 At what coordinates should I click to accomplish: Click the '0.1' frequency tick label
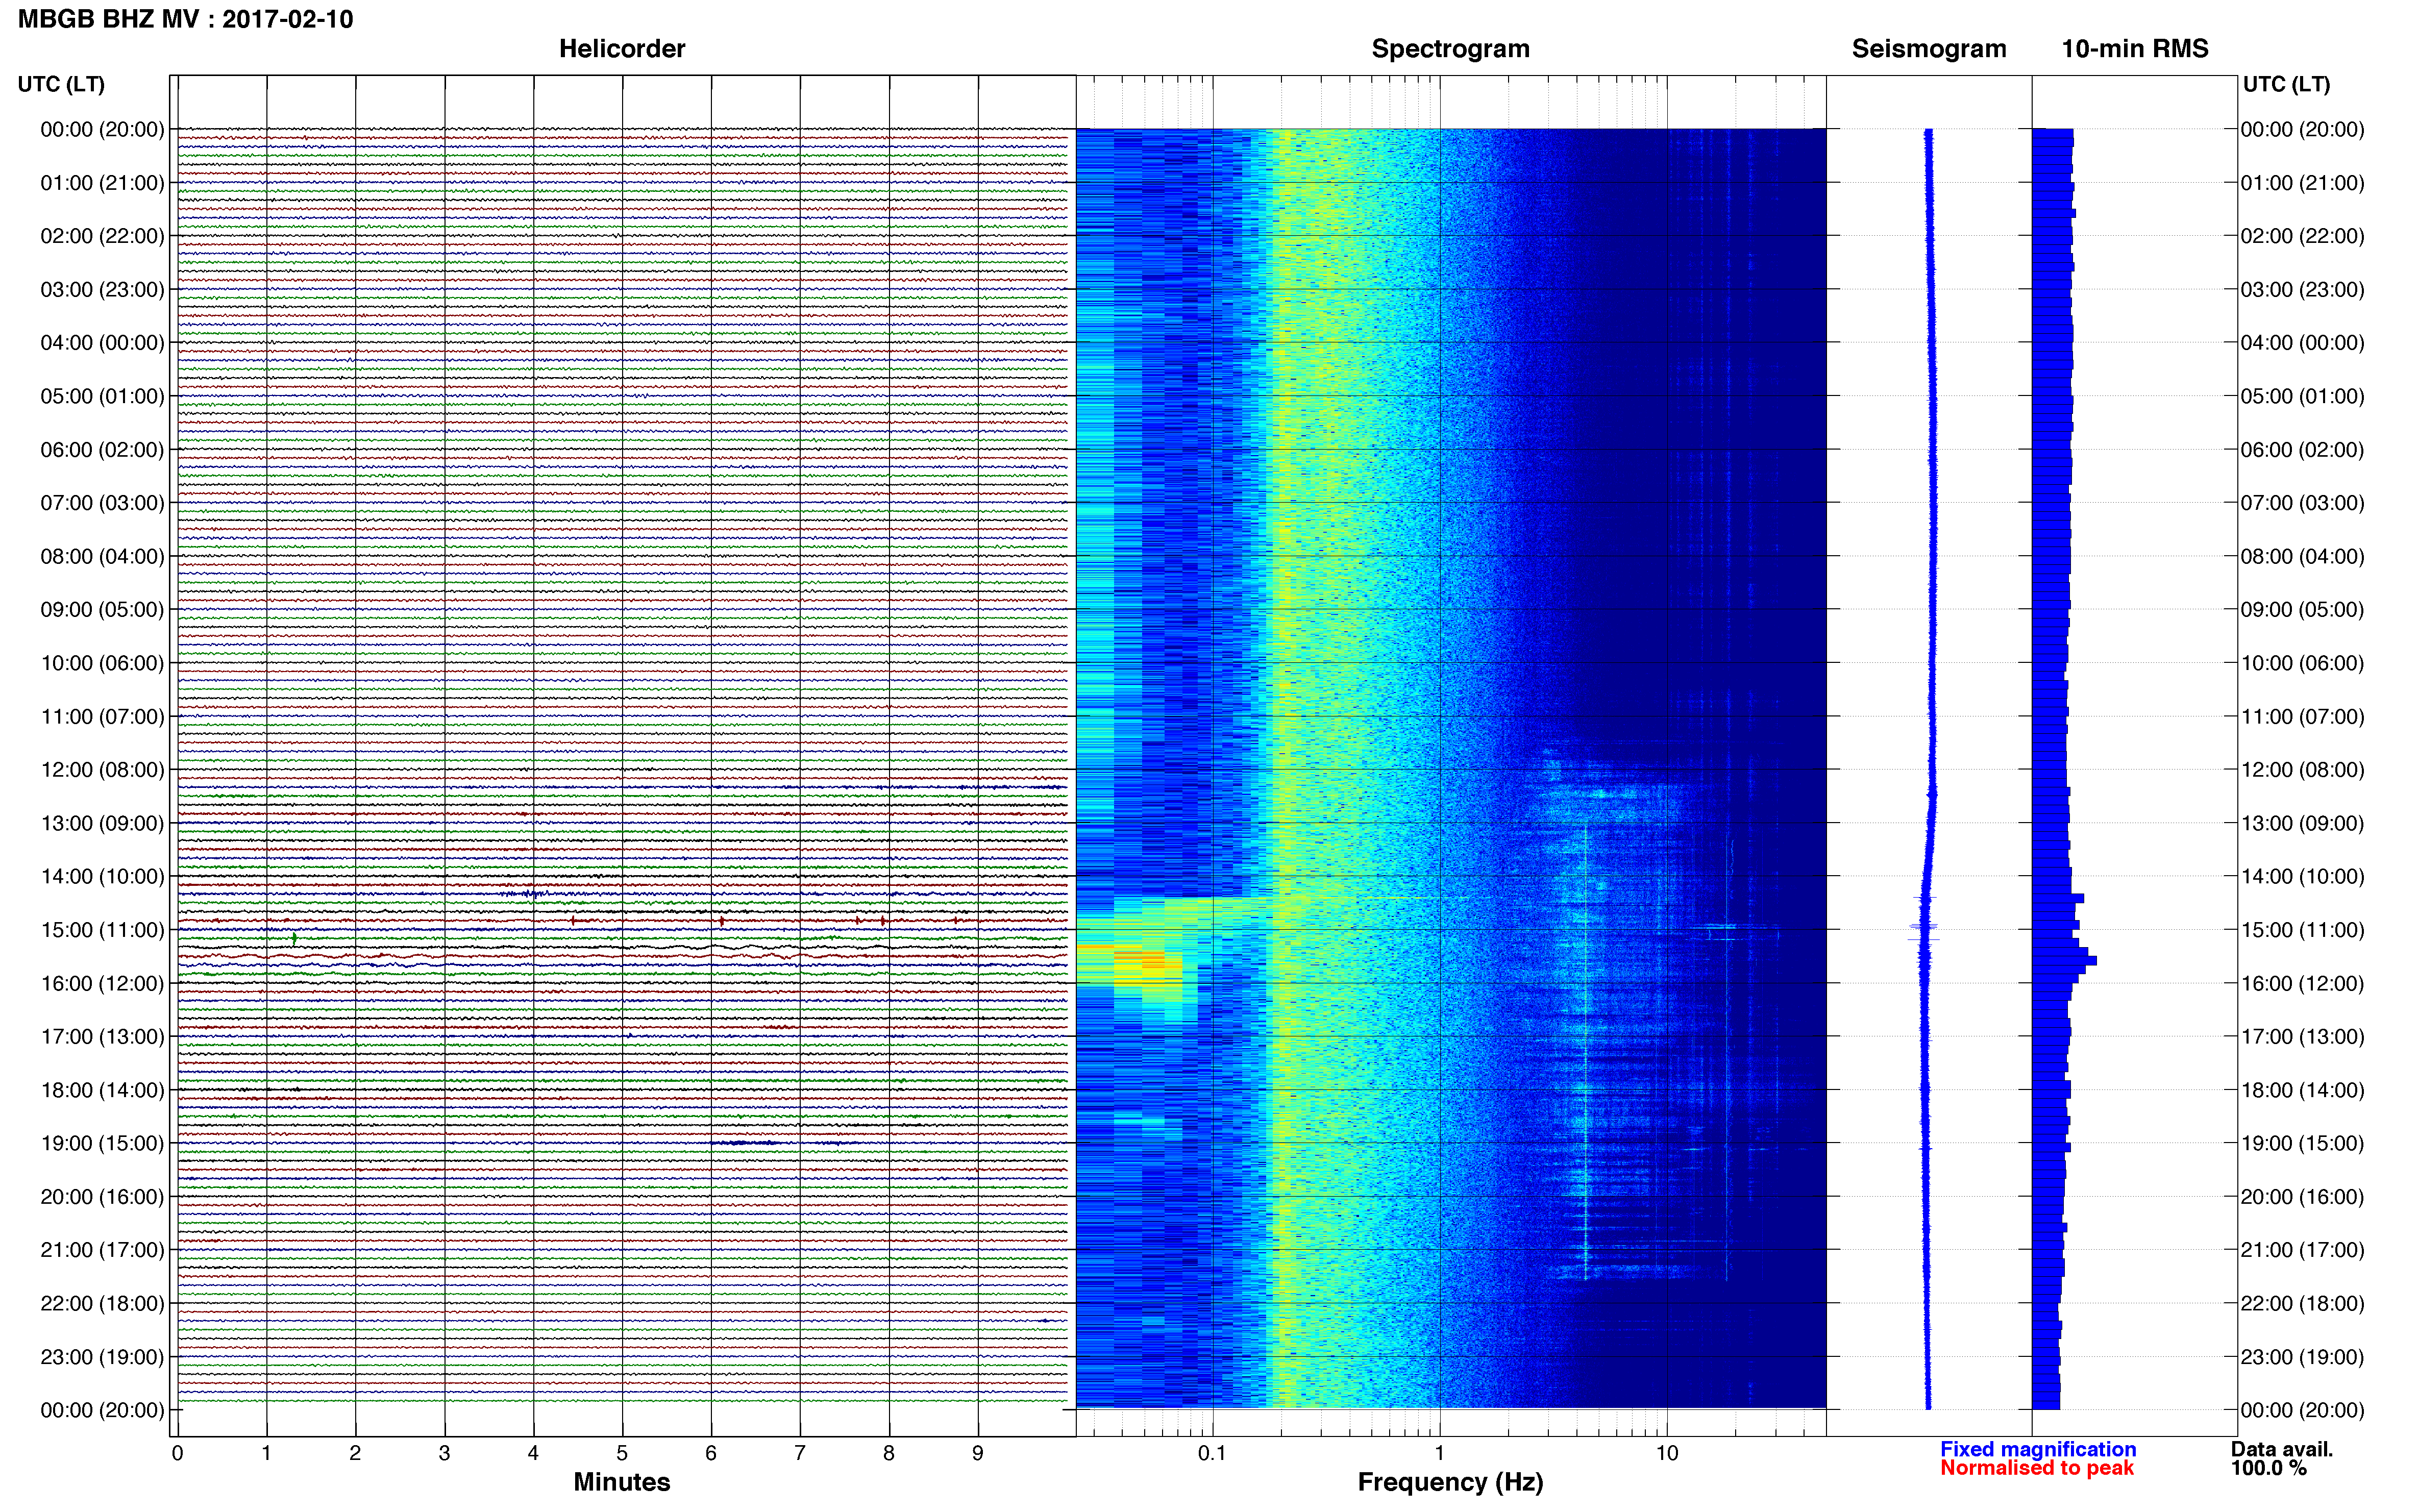(1212, 1453)
